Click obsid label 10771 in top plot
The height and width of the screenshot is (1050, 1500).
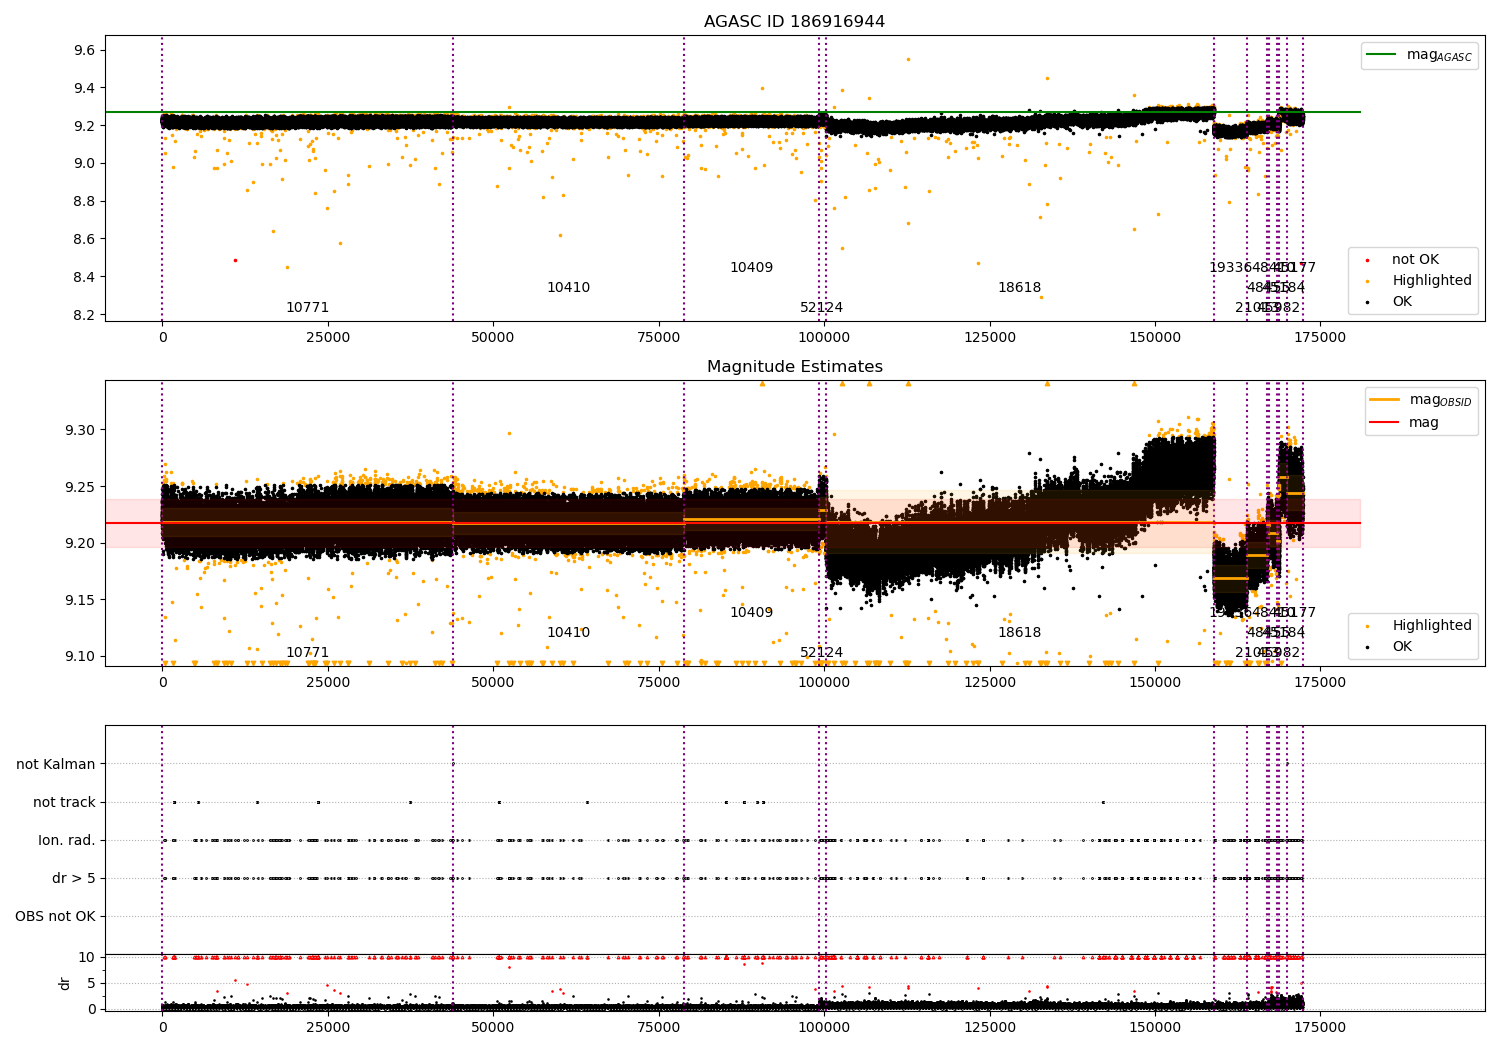[307, 308]
